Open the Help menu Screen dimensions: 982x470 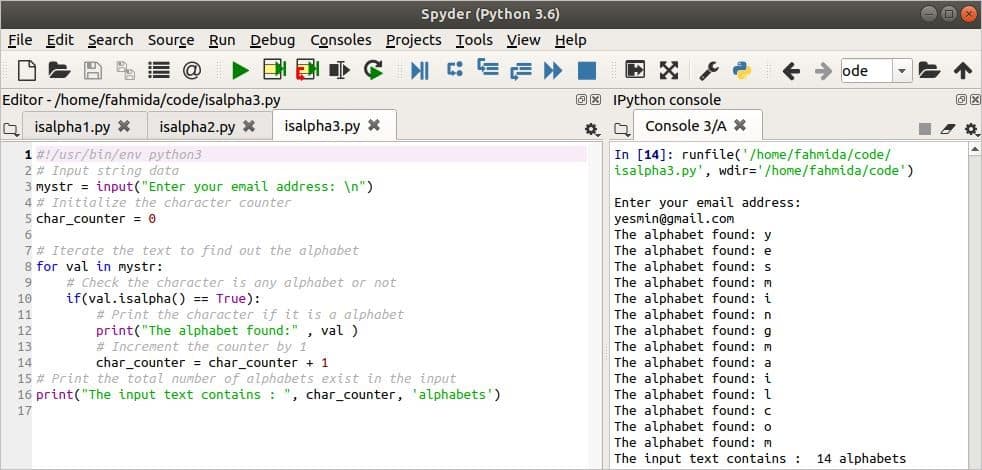[571, 40]
